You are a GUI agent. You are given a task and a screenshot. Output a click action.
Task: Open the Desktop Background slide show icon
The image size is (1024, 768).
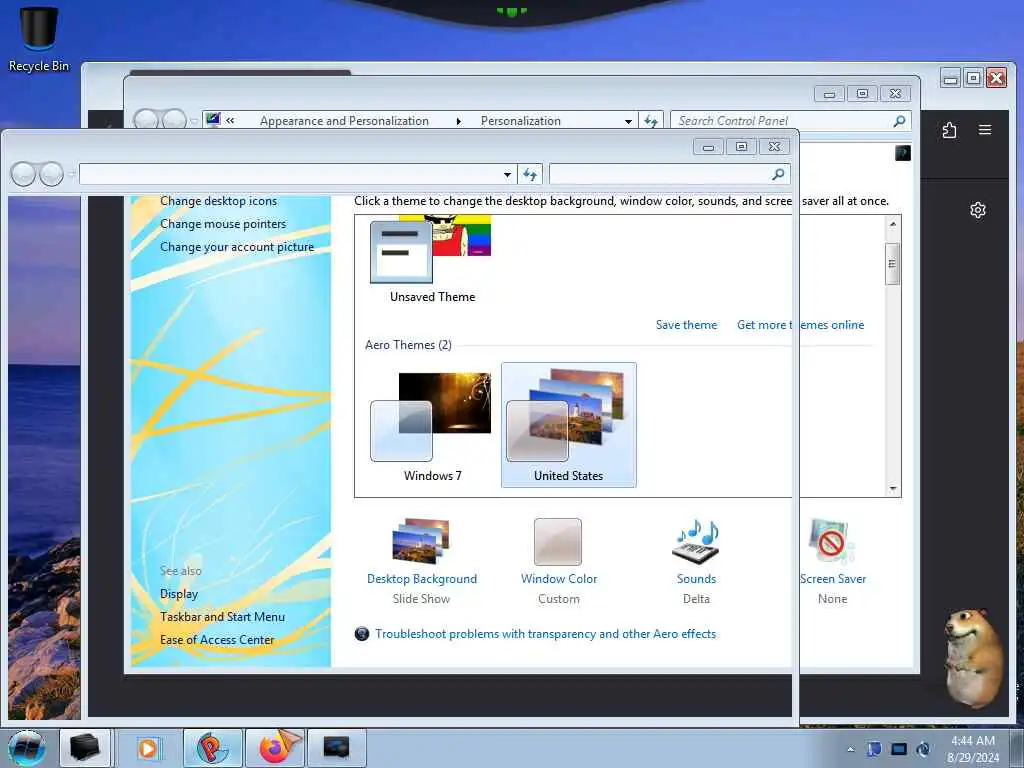(421, 541)
